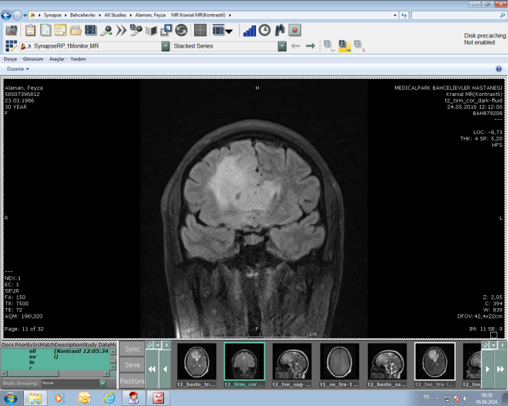The width and height of the screenshot is (508, 406).
Task: Click the grey left arrow beside Stacked Series
Action: point(295,46)
